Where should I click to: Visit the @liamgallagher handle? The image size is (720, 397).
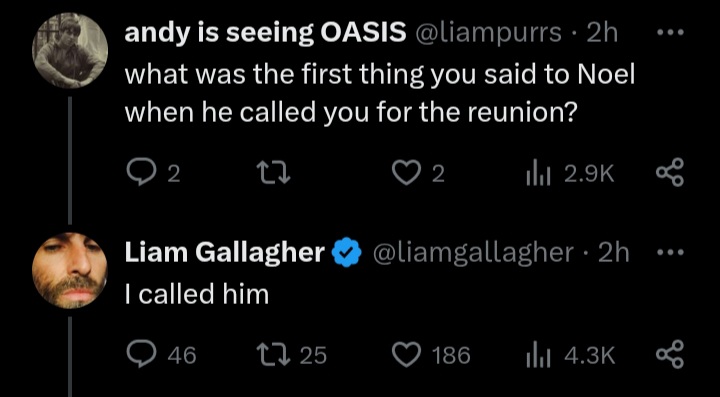coord(473,252)
